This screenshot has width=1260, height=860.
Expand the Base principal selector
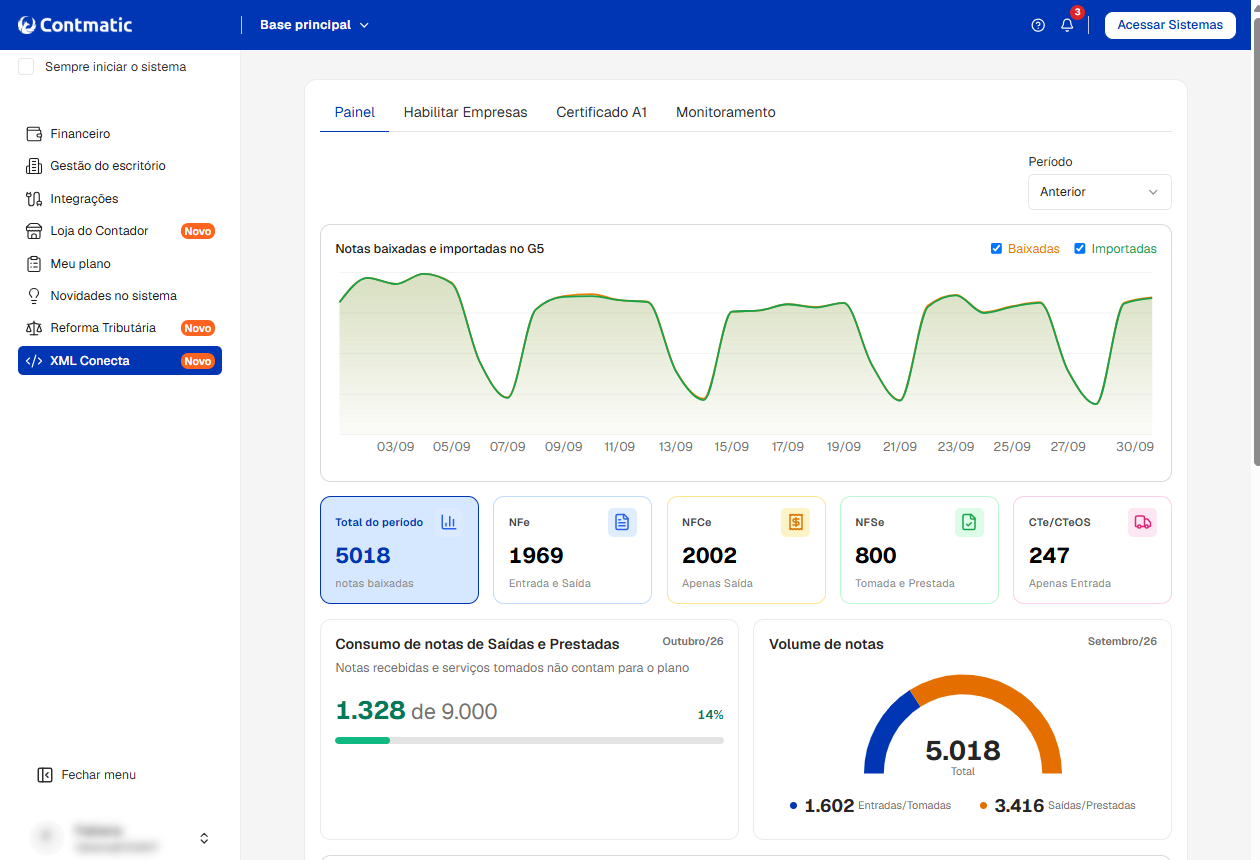click(x=315, y=25)
